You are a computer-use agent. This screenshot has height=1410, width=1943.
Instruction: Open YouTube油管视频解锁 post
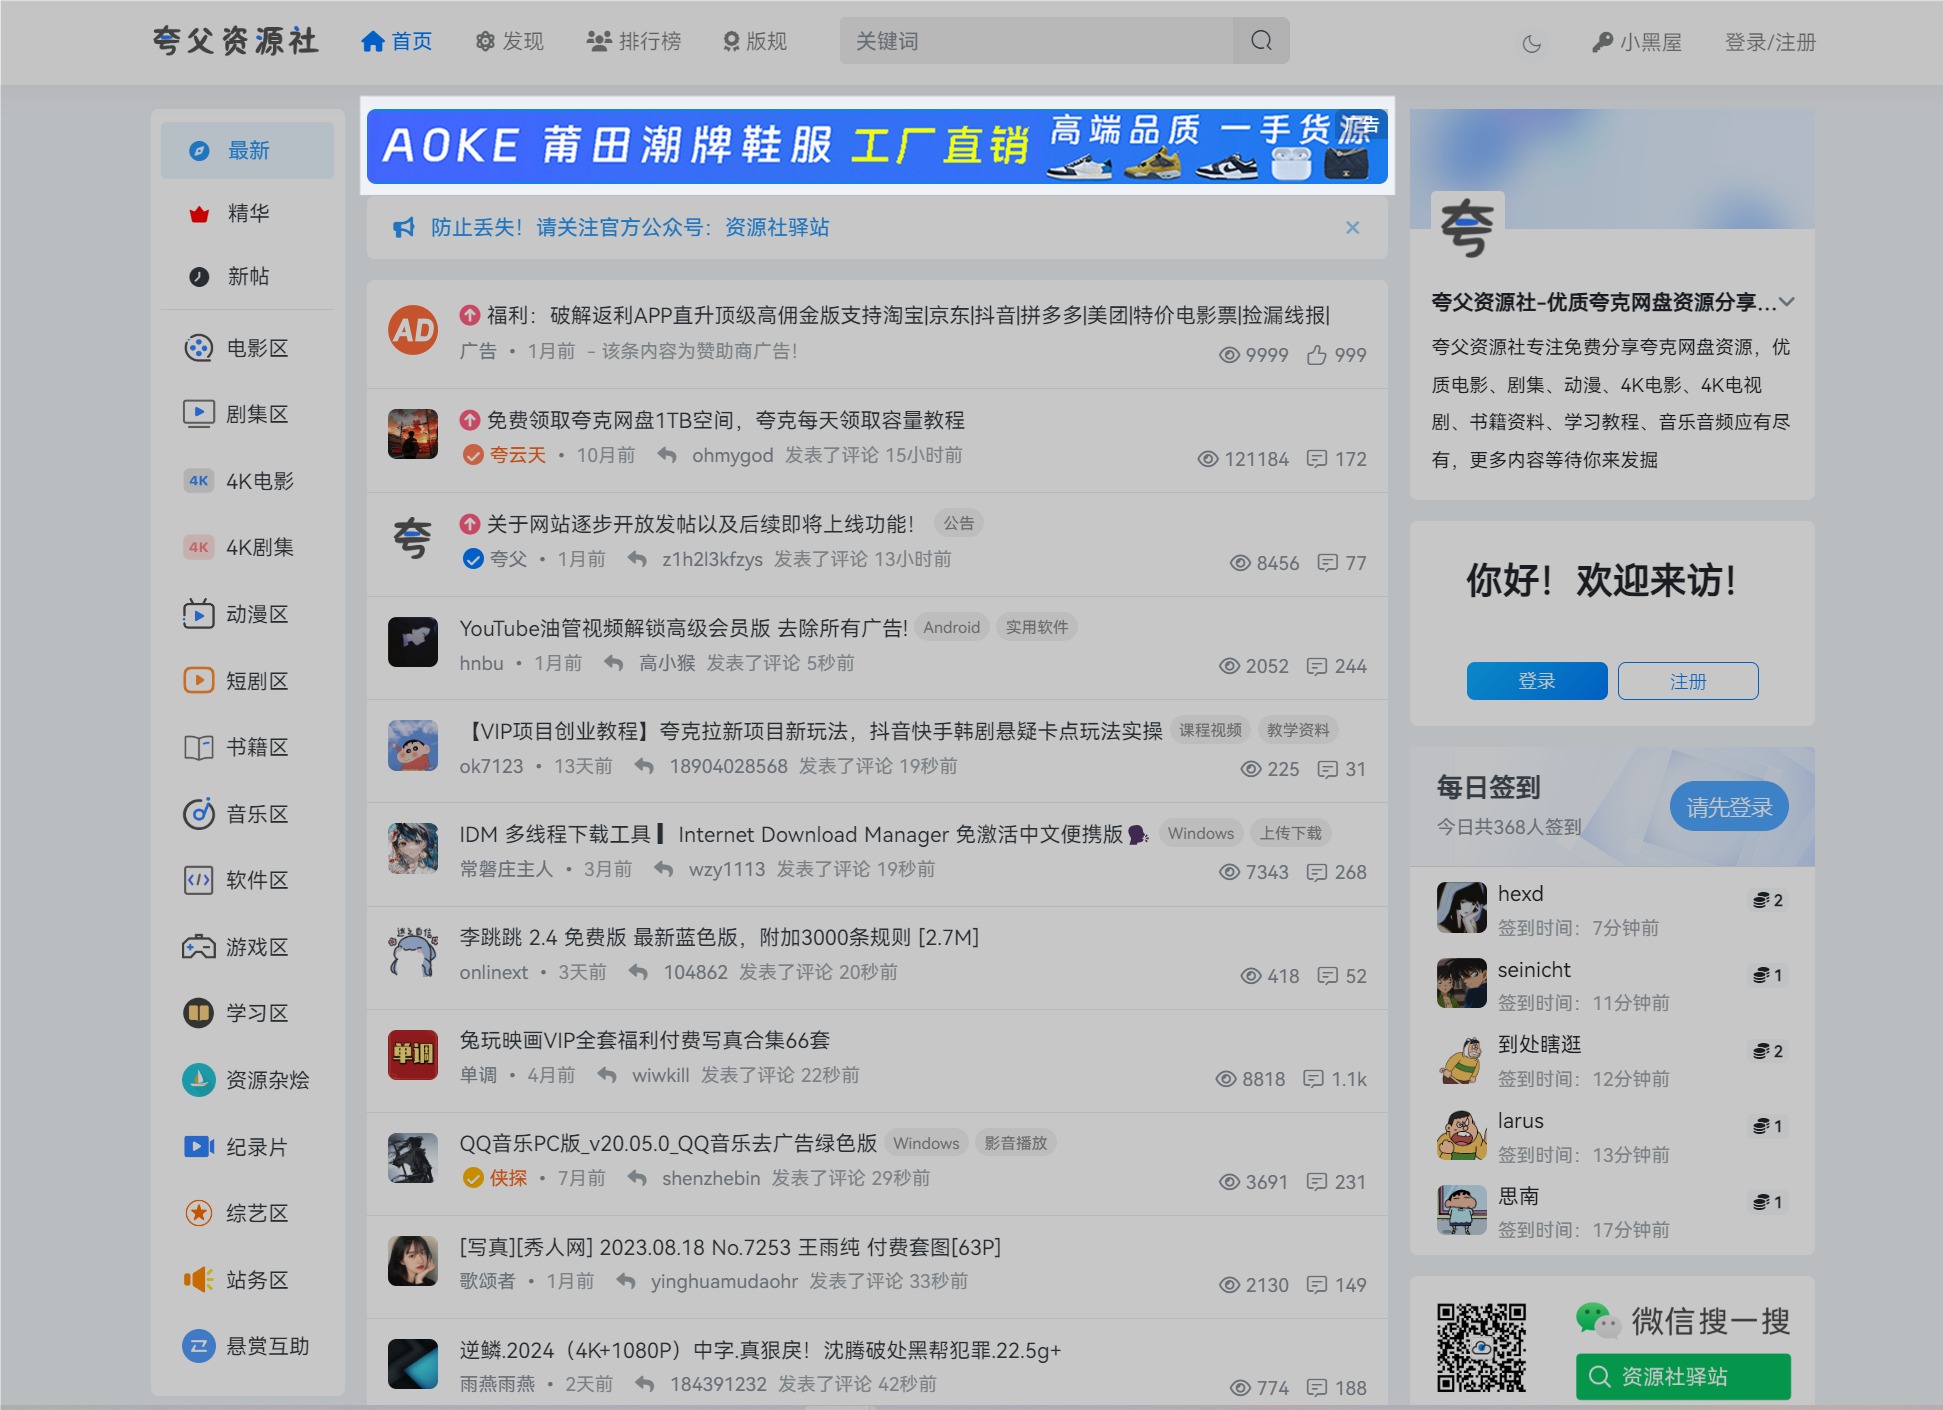[x=683, y=628]
